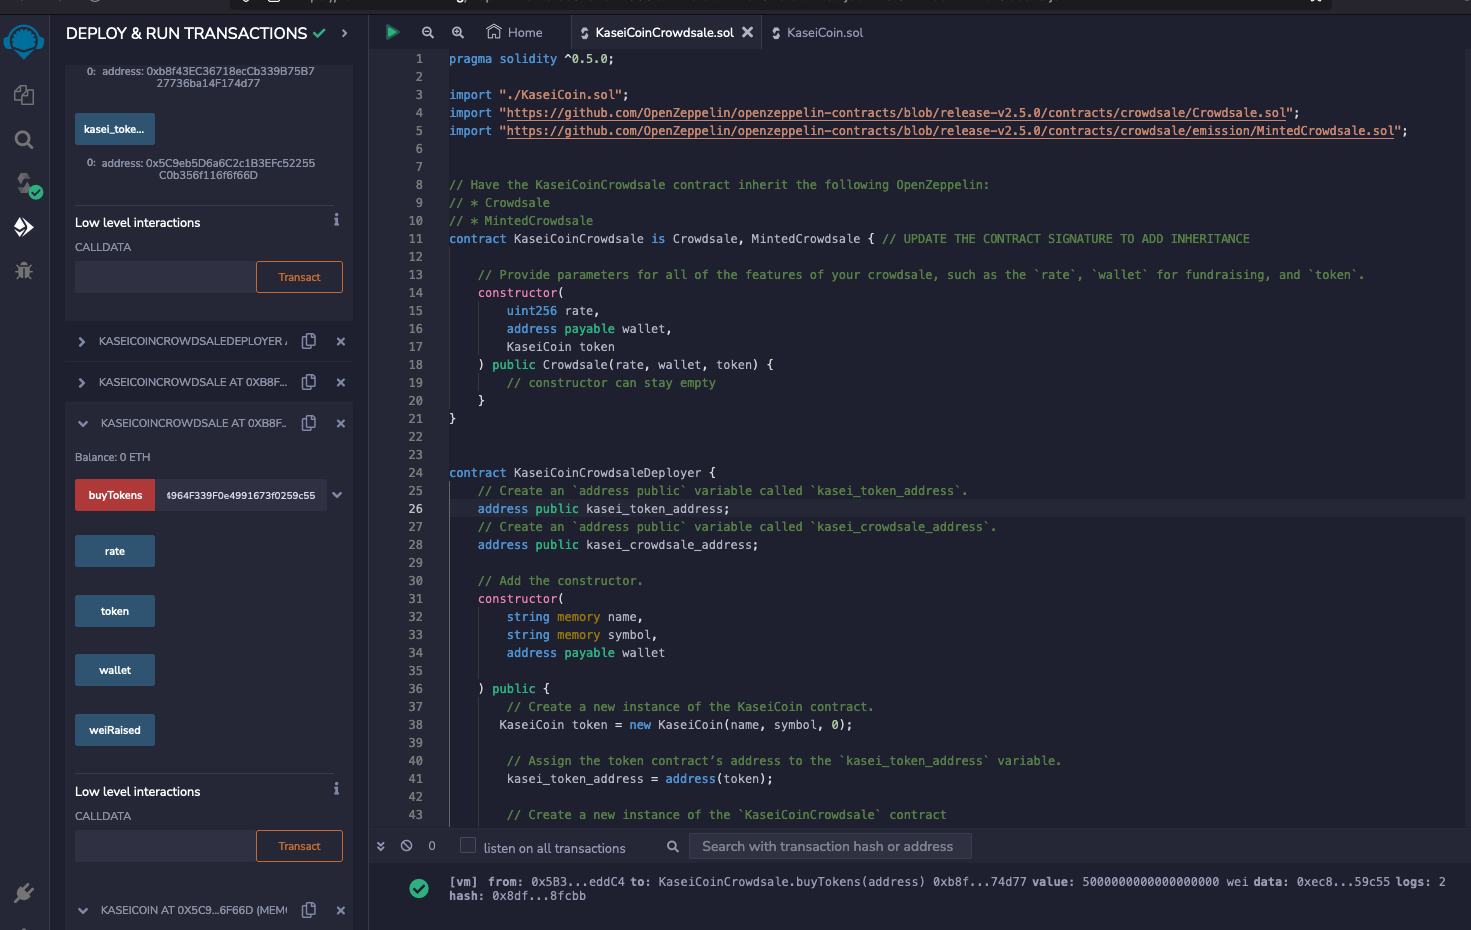Click upper low-level Transact button
1471x930 pixels.
click(299, 277)
